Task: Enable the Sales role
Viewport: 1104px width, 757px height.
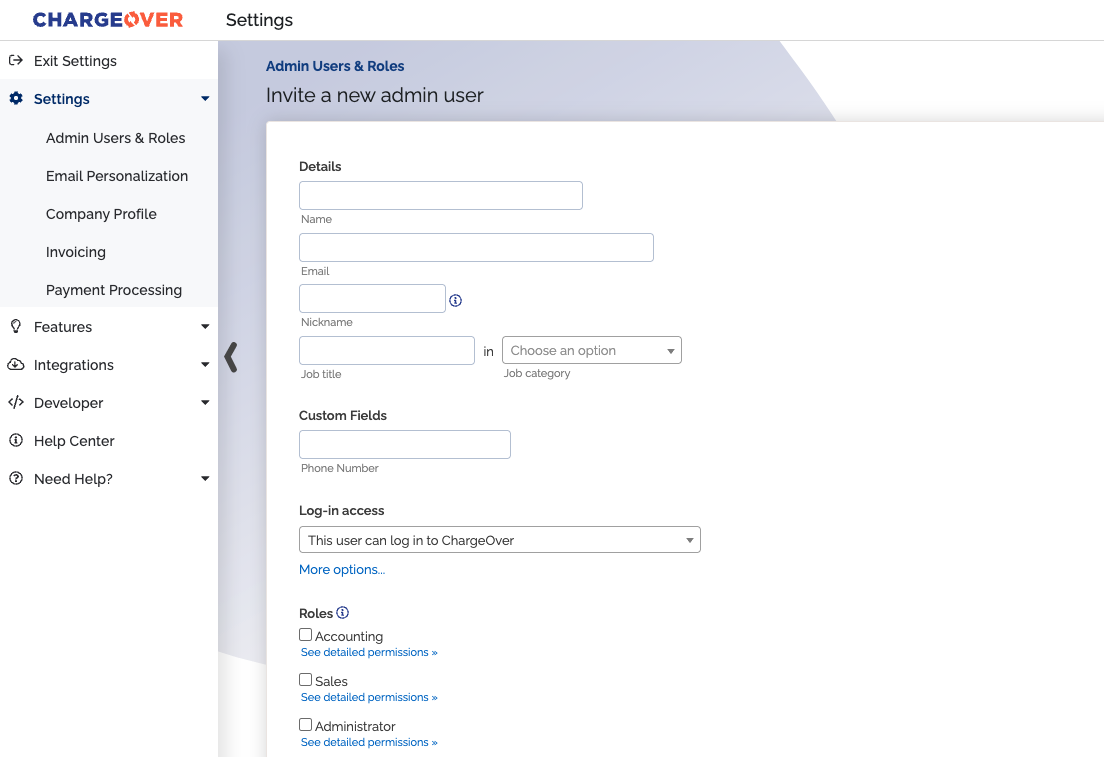Action: coord(305,679)
